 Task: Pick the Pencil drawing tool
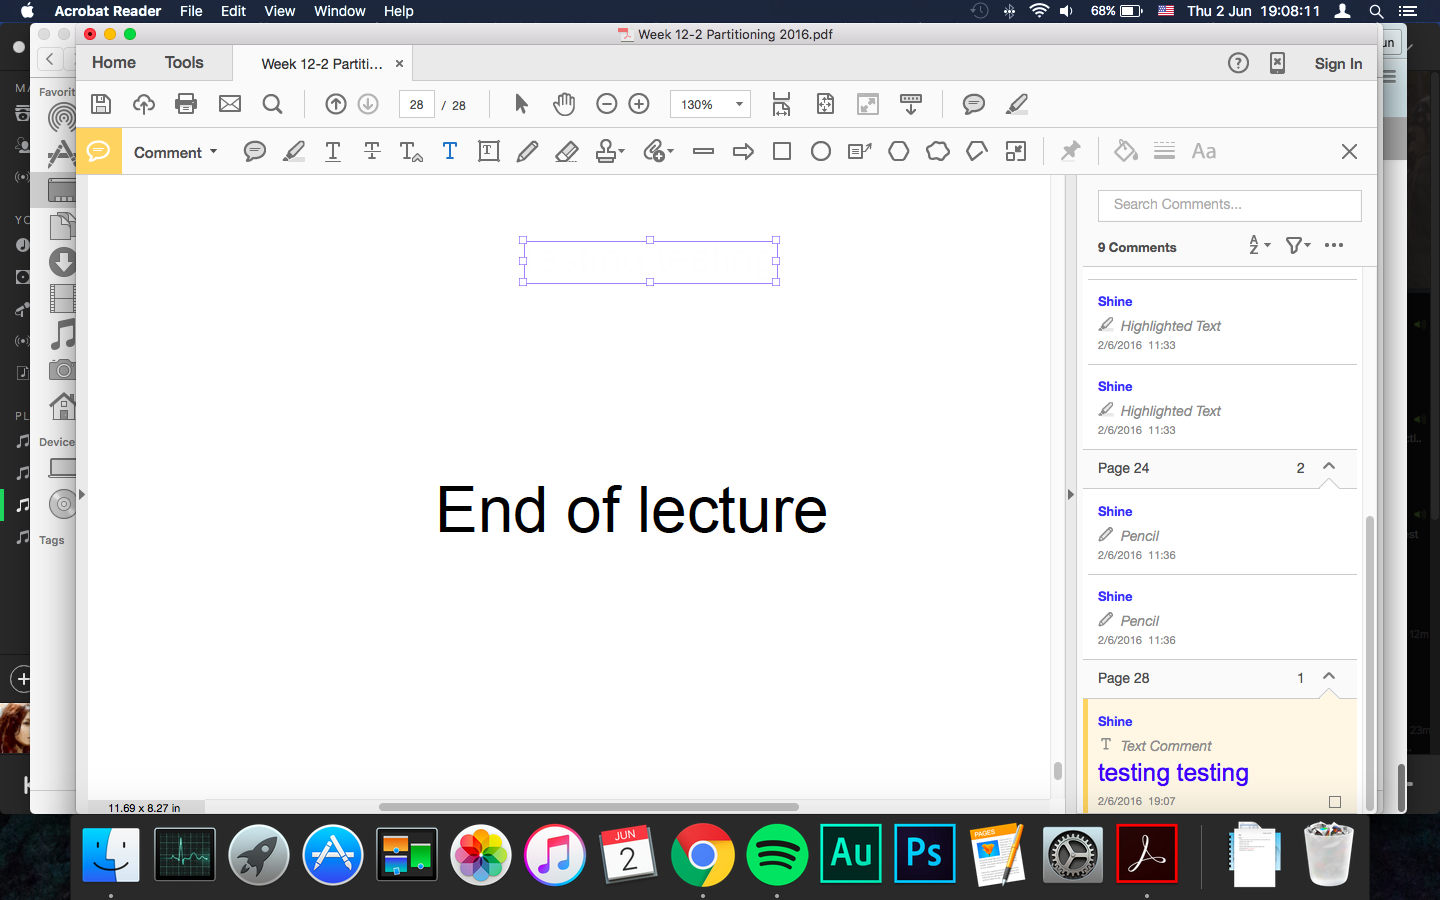pyautogui.click(x=528, y=152)
